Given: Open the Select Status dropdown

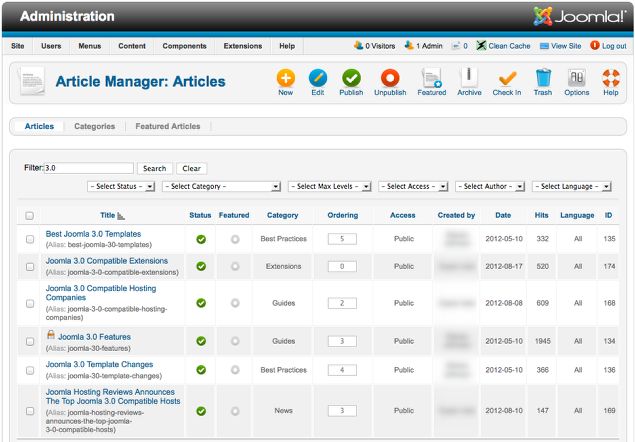Looking at the screenshot, I should [121, 186].
